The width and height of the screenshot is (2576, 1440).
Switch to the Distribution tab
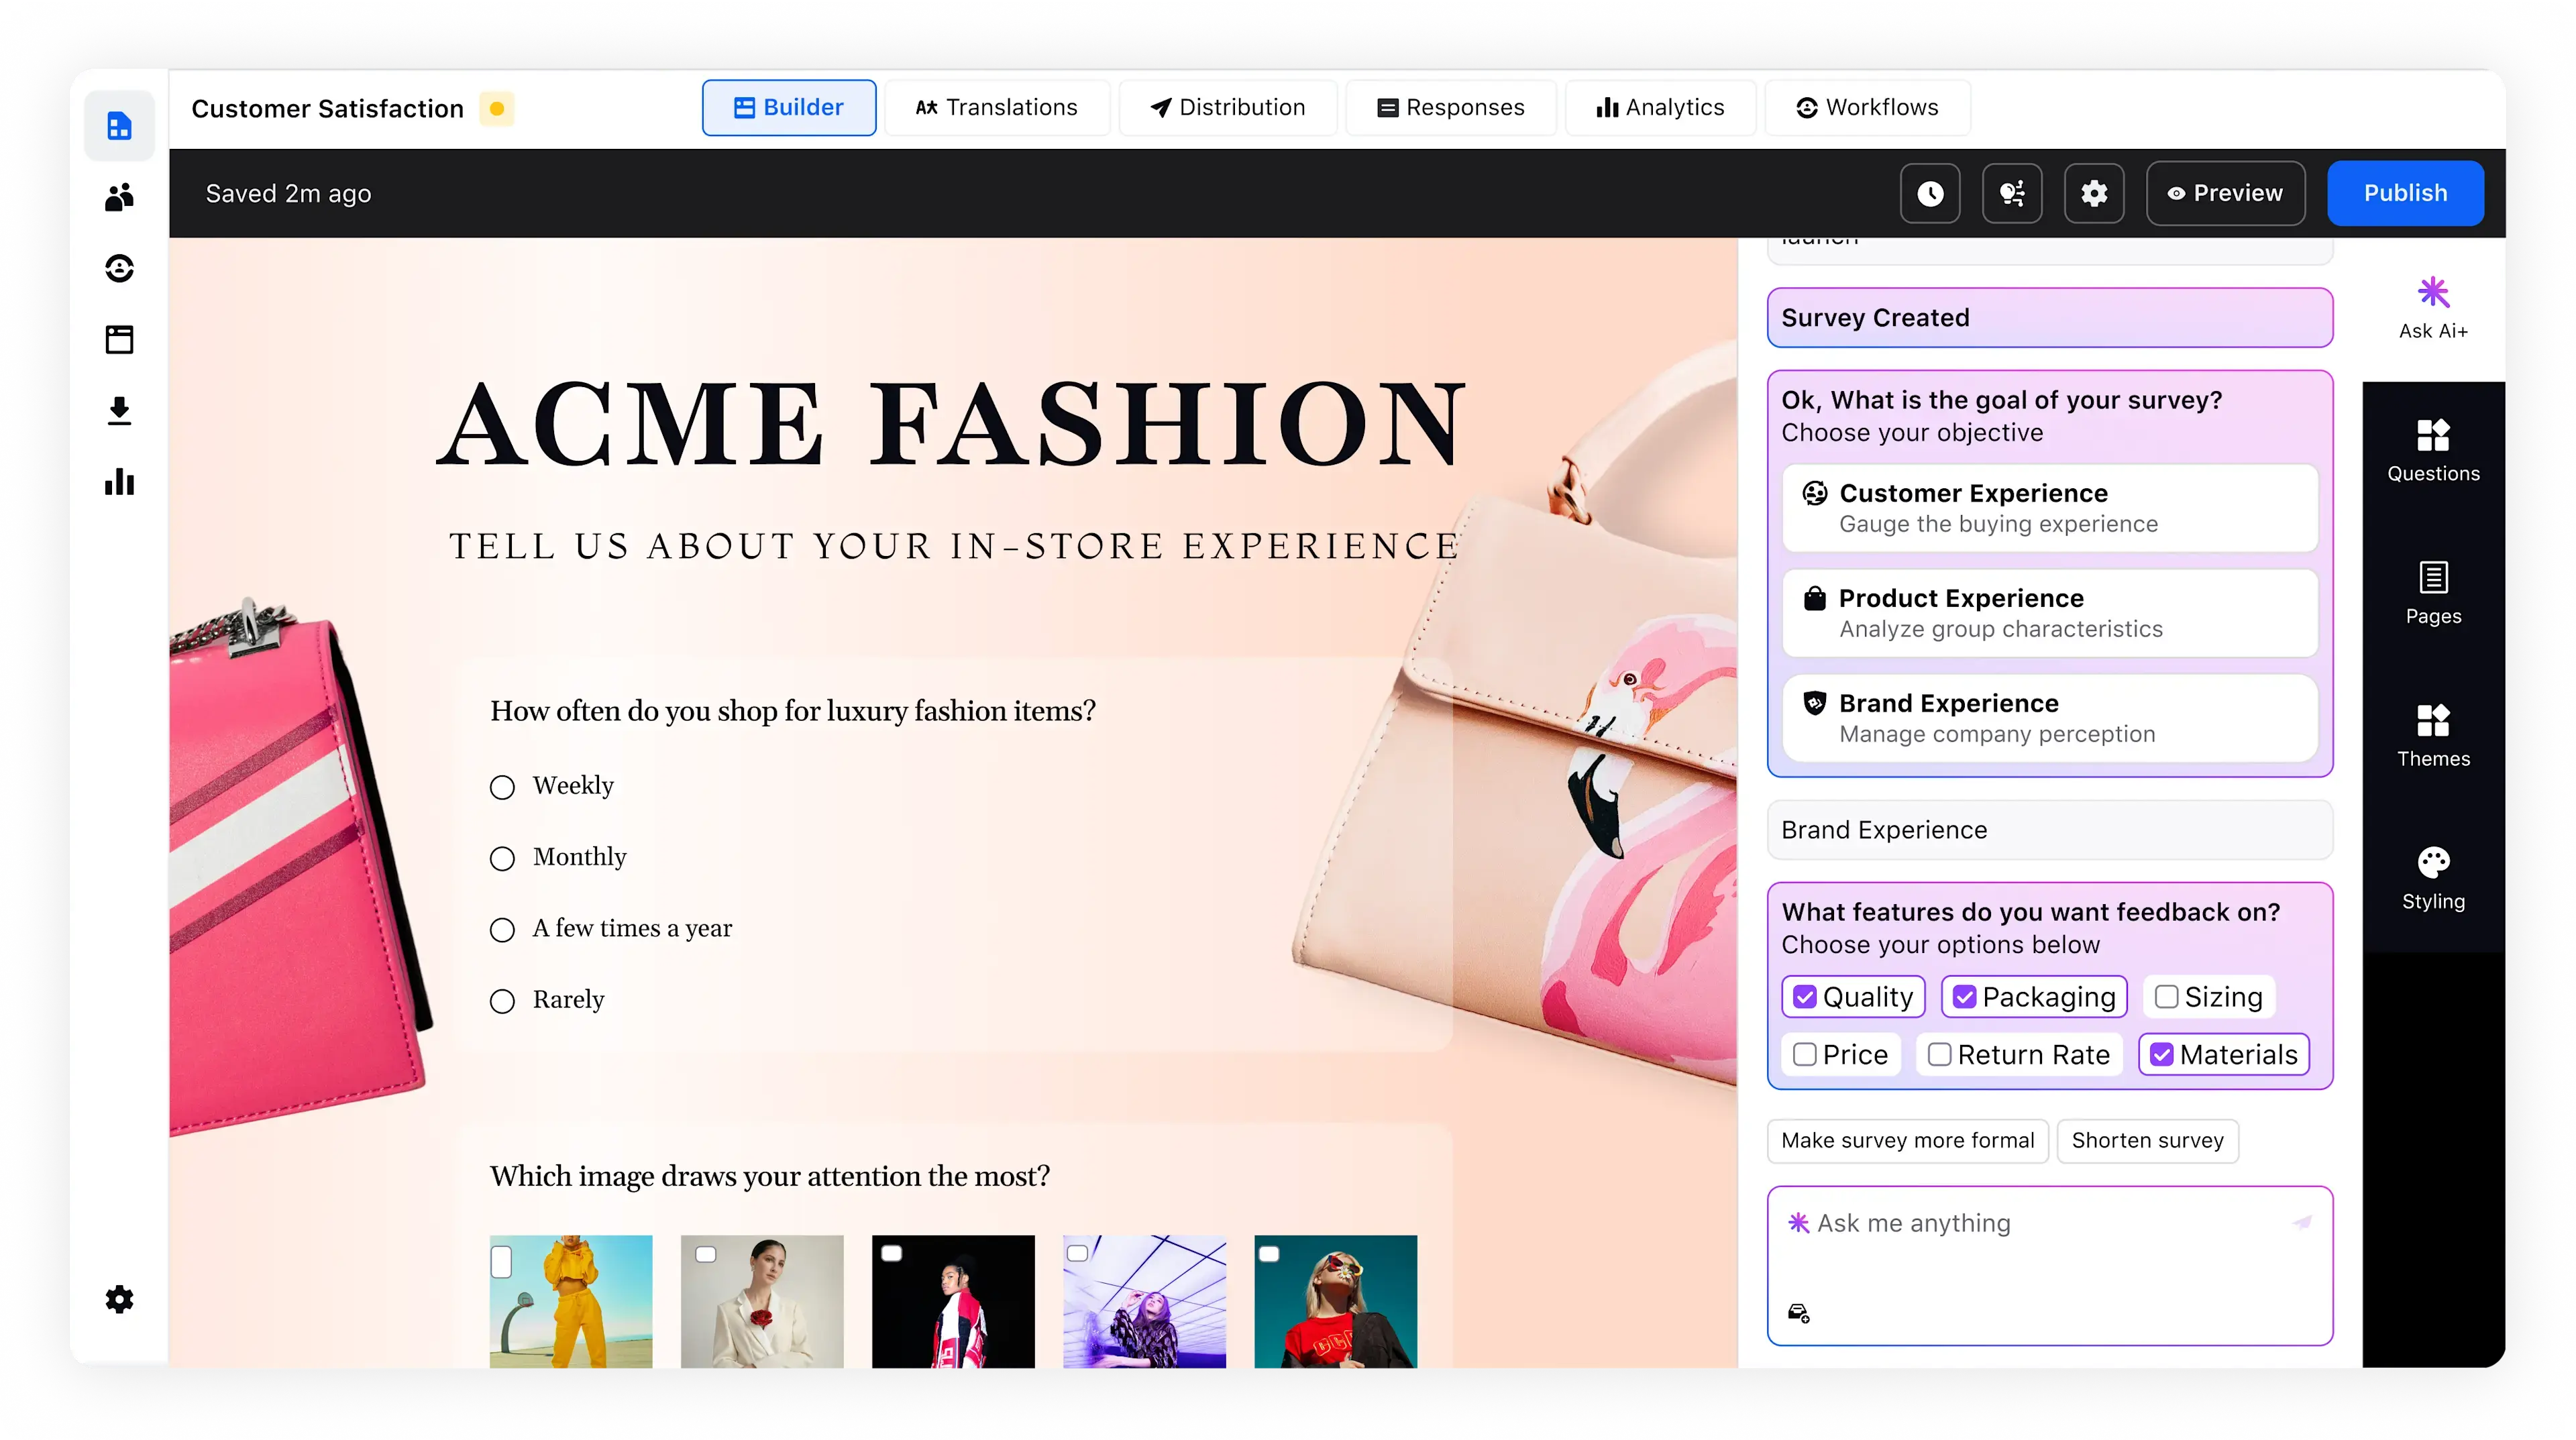[1227, 107]
